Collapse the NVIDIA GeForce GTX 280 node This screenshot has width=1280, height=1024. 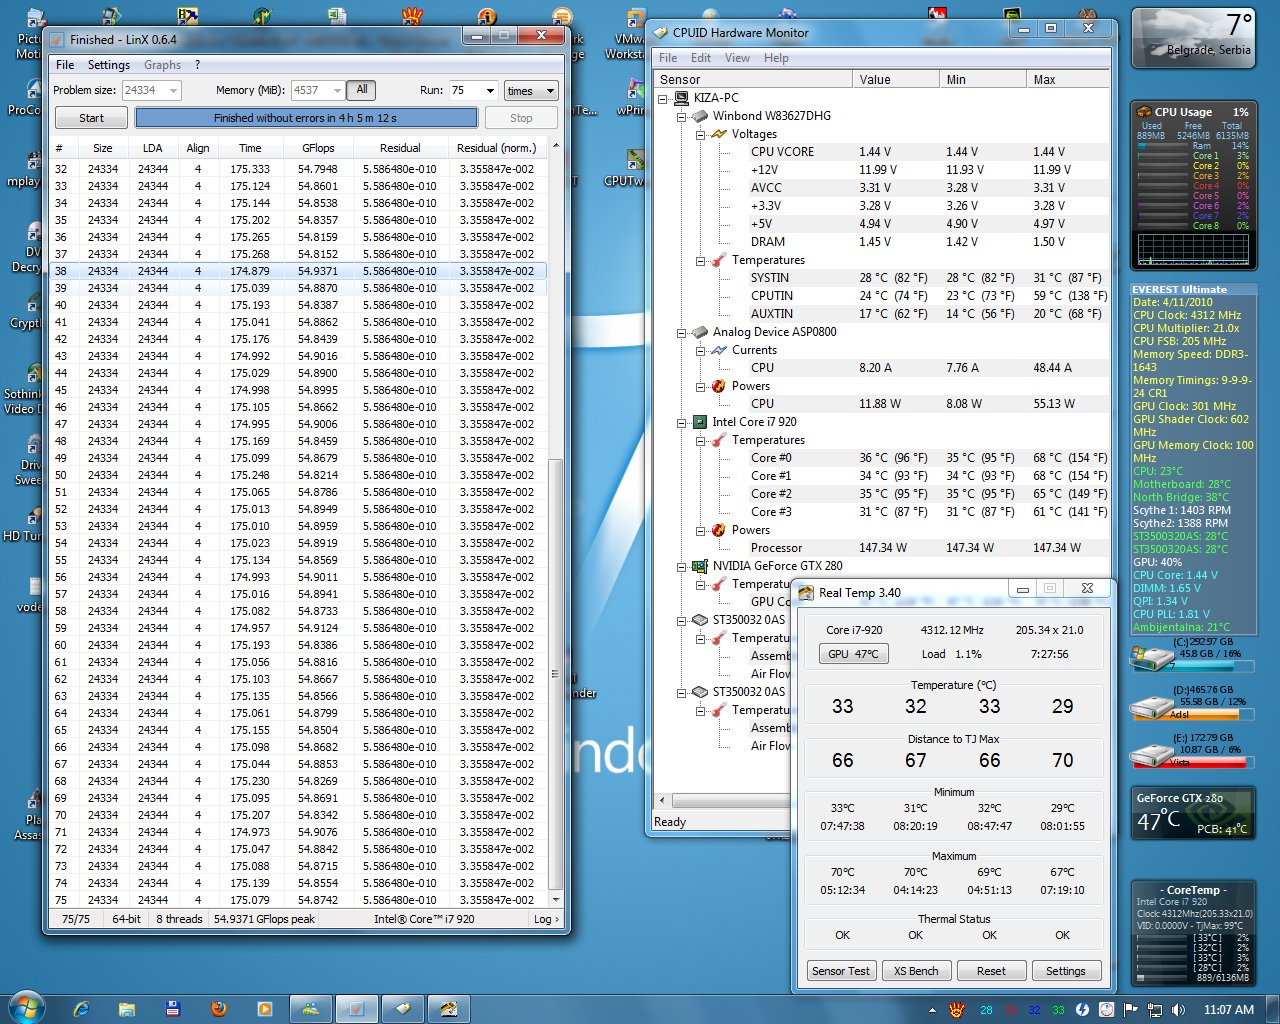(682, 566)
